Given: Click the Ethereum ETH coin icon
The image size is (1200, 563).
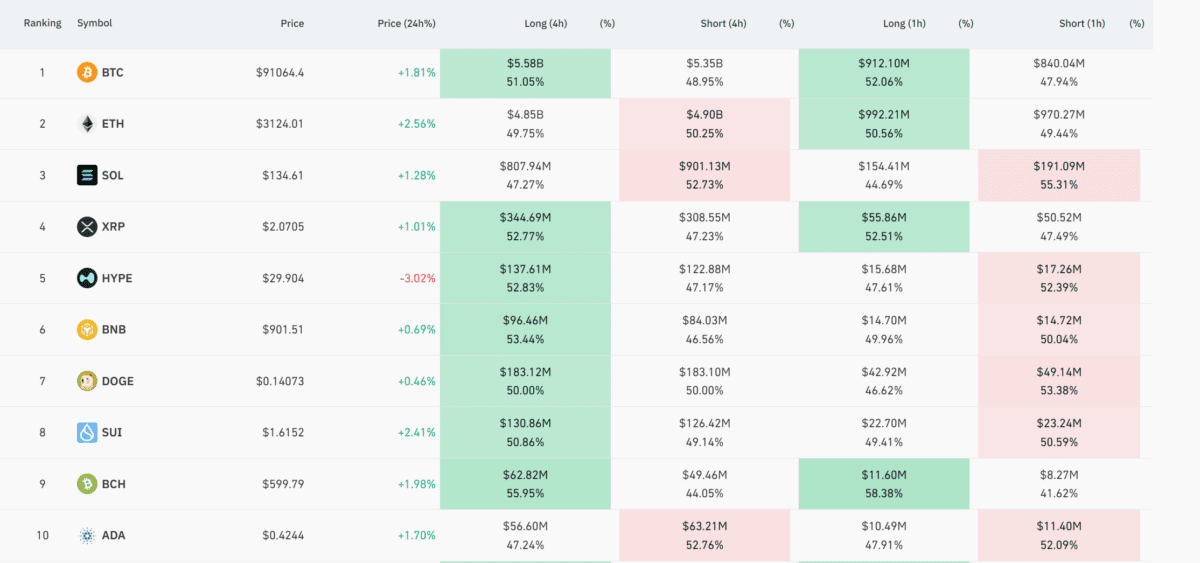Looking at the screenshot, I should pyautogui.click(x=87, y=124).
